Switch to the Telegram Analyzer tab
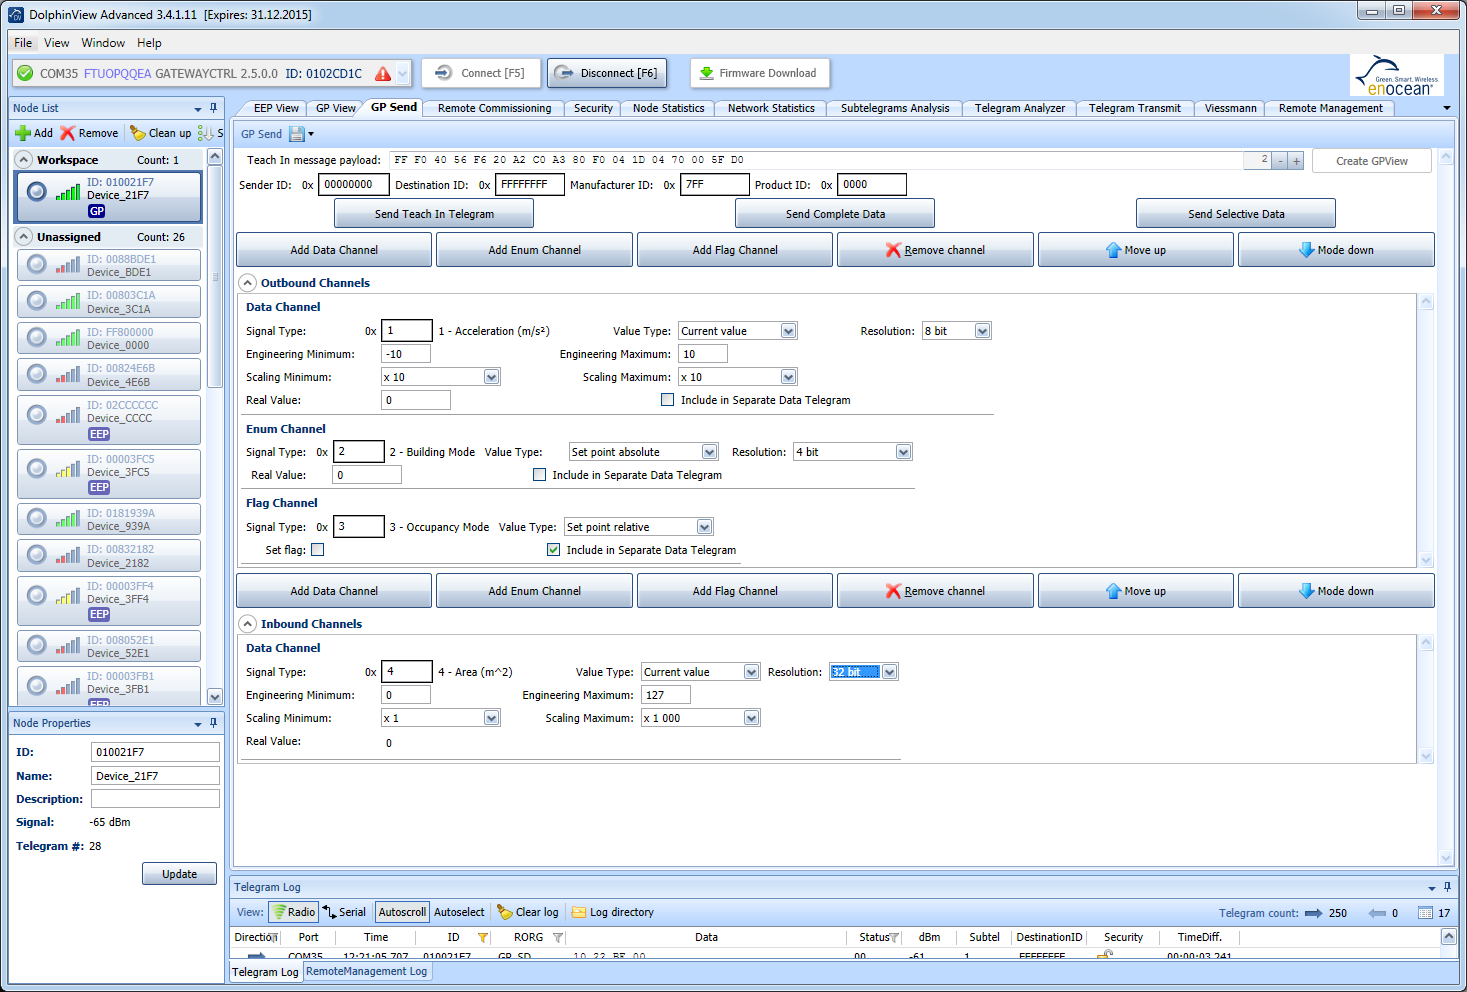 (x=1019, y=108)
